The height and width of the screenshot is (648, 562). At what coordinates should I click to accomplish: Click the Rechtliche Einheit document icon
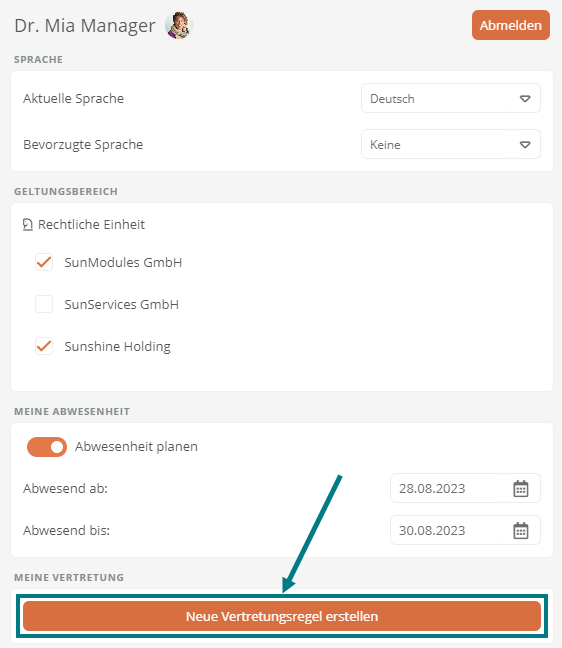pyautogui.click(x=27, y=224)
